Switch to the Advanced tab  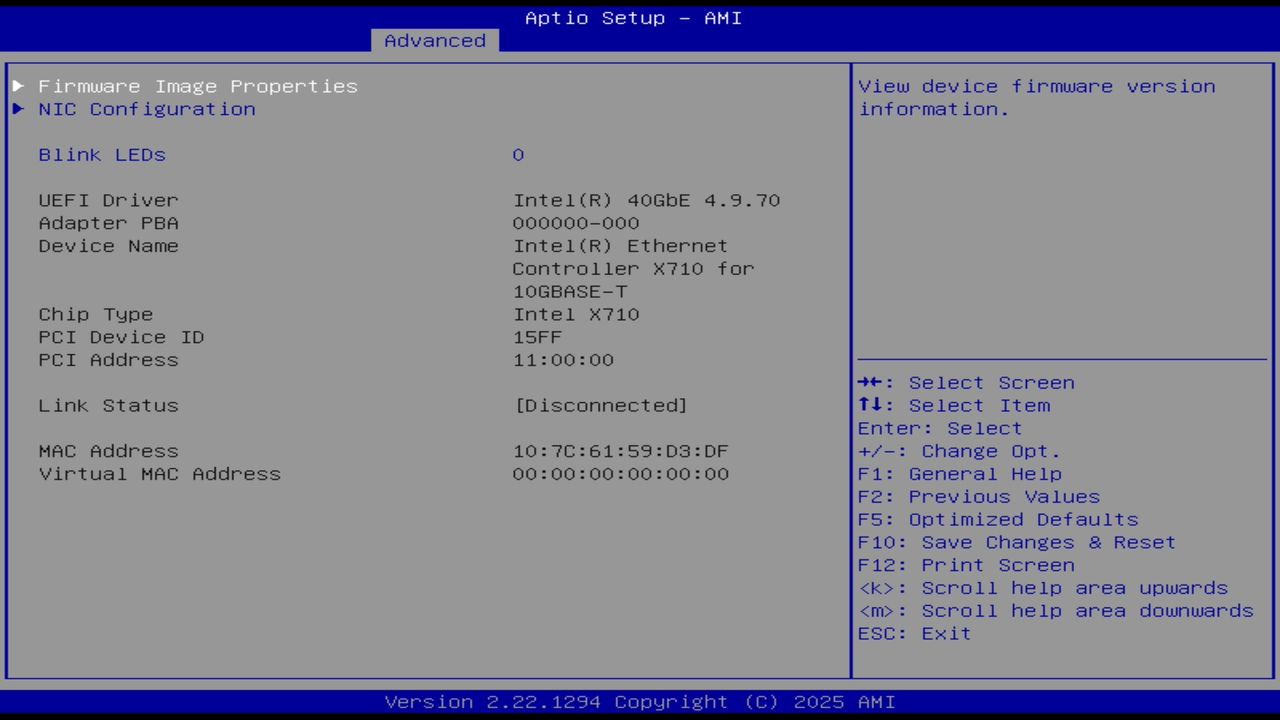click(434, 40)
